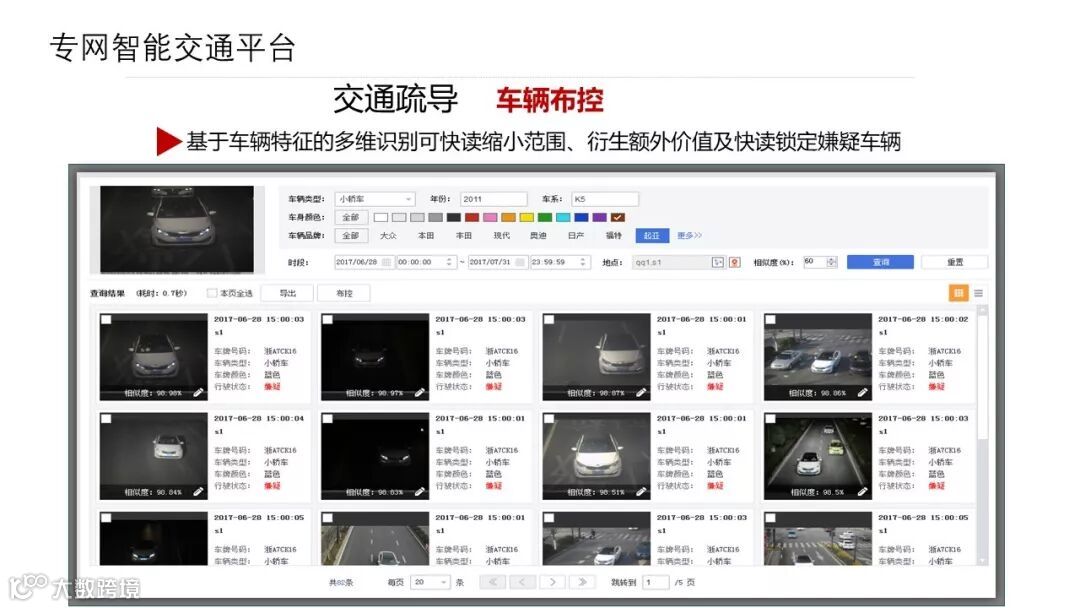Click the 导出 export button
Viewport: 1080px width, 608px height.
point(288,293)
